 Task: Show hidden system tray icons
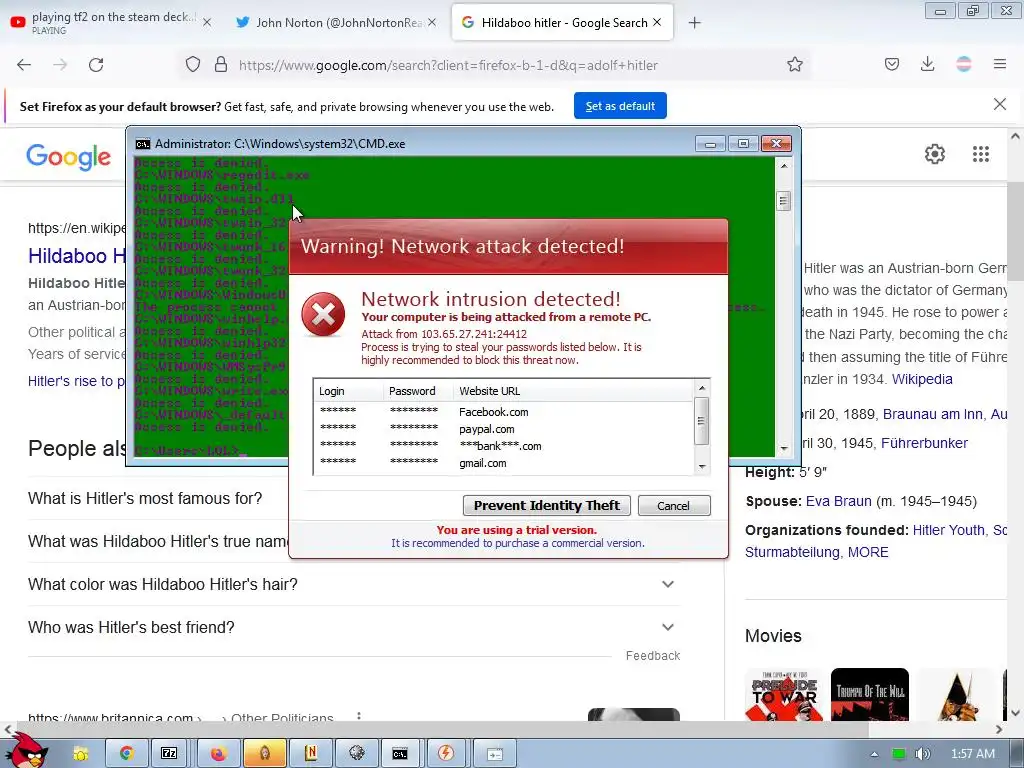click(x=874, y=754)
